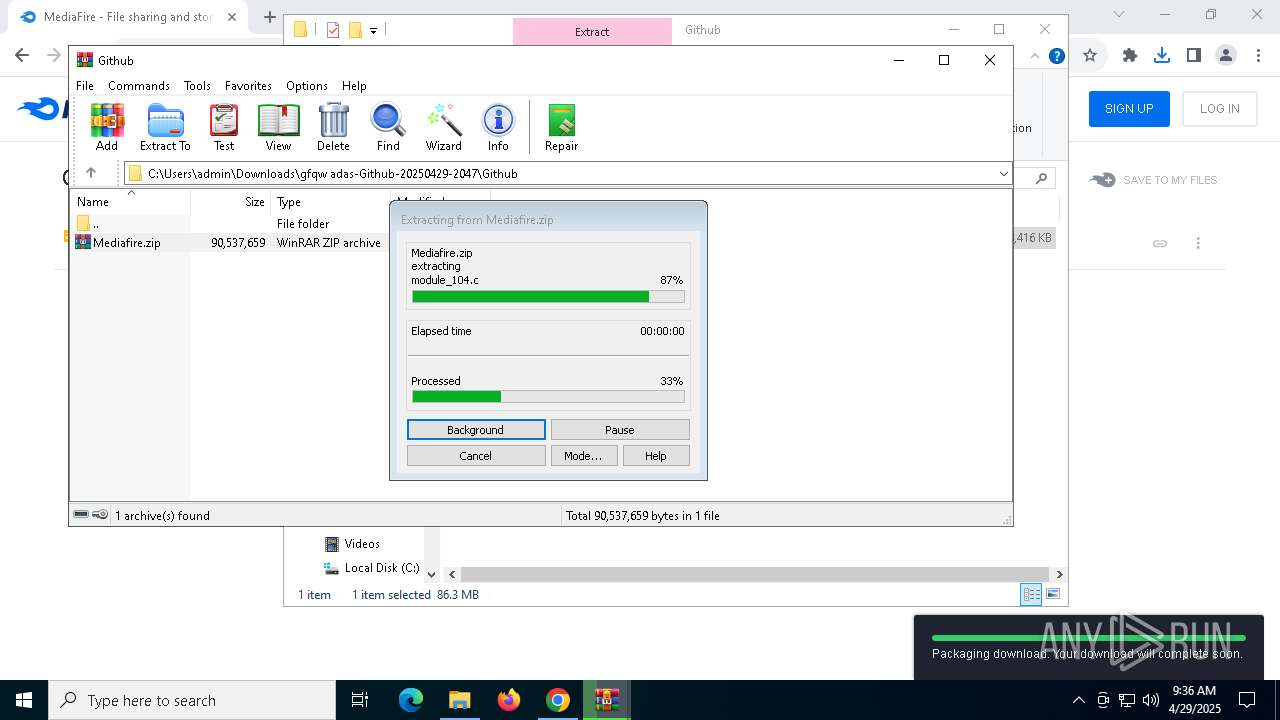The height and width of the screenshot is (720, 1280).
Task: Click the Windows search box
Action: (192, 700)
